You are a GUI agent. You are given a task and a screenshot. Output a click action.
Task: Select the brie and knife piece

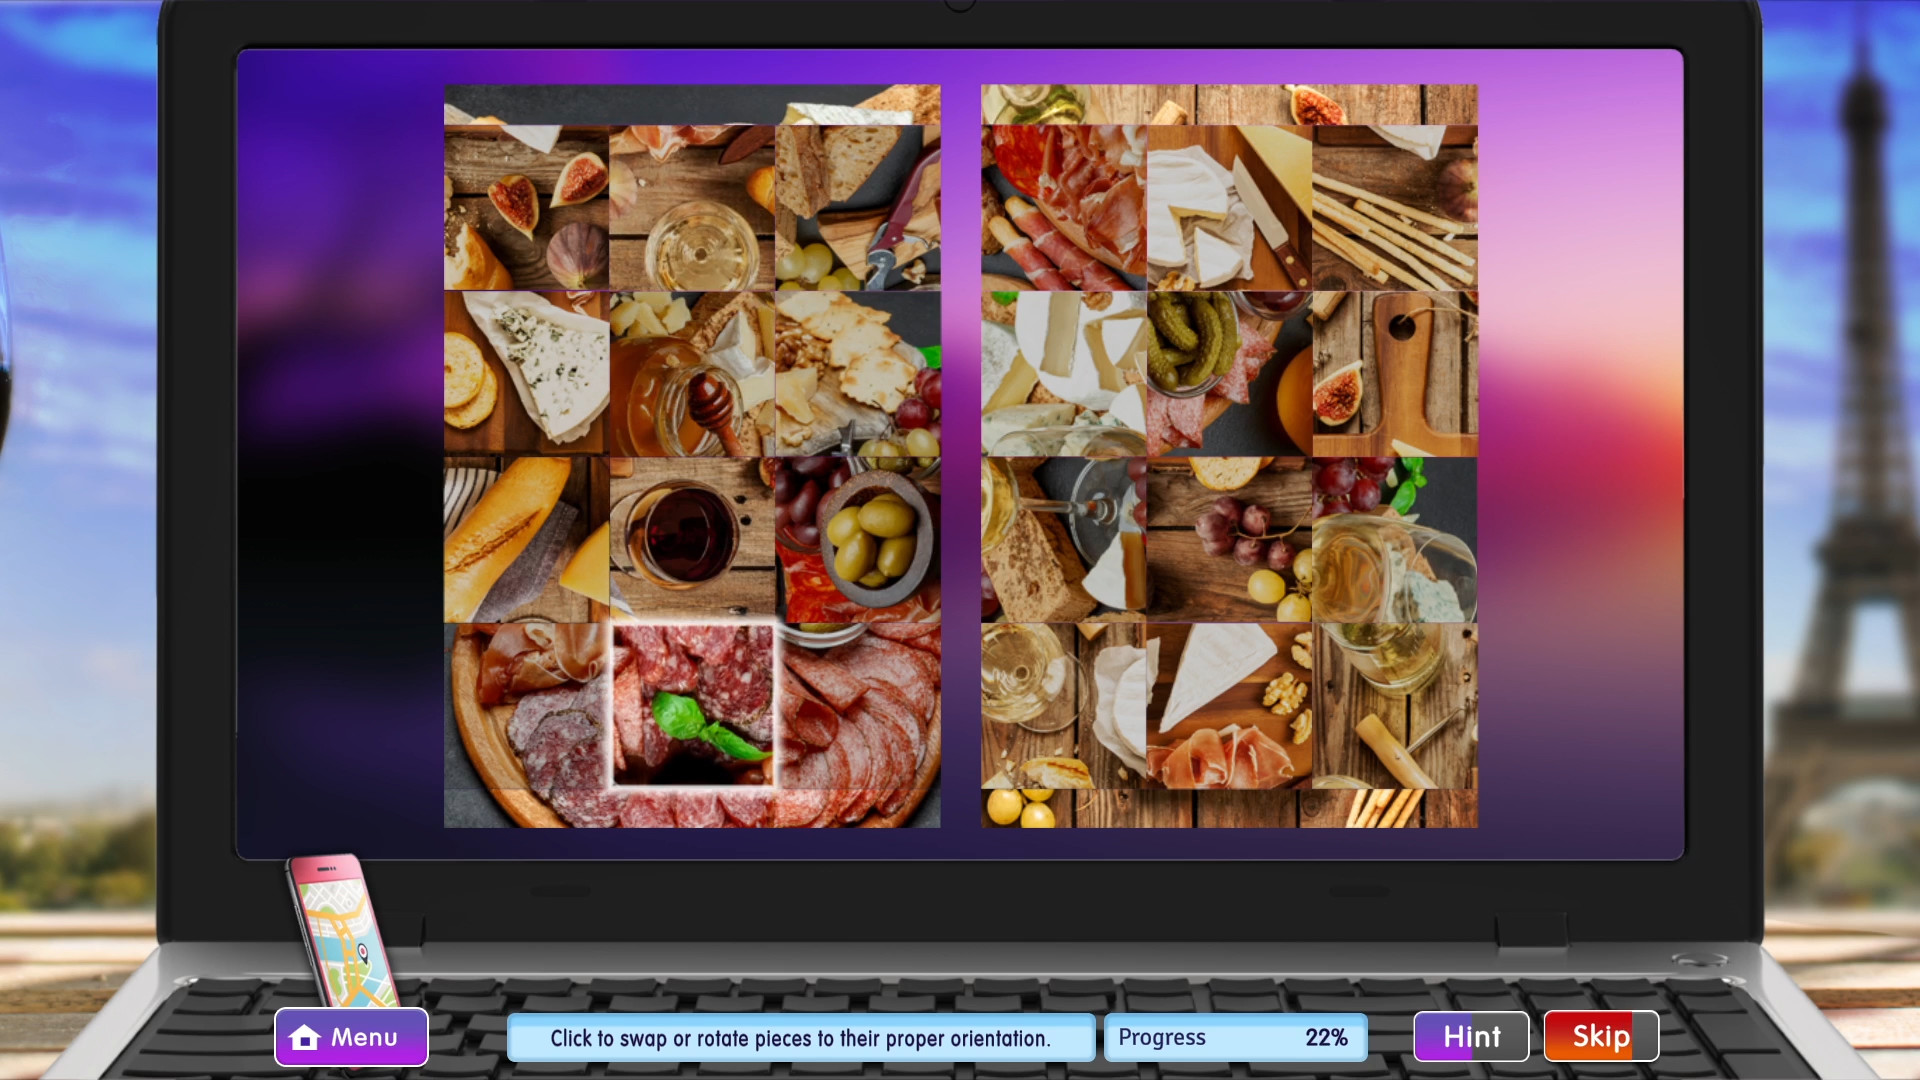(x=1228, y=205)
